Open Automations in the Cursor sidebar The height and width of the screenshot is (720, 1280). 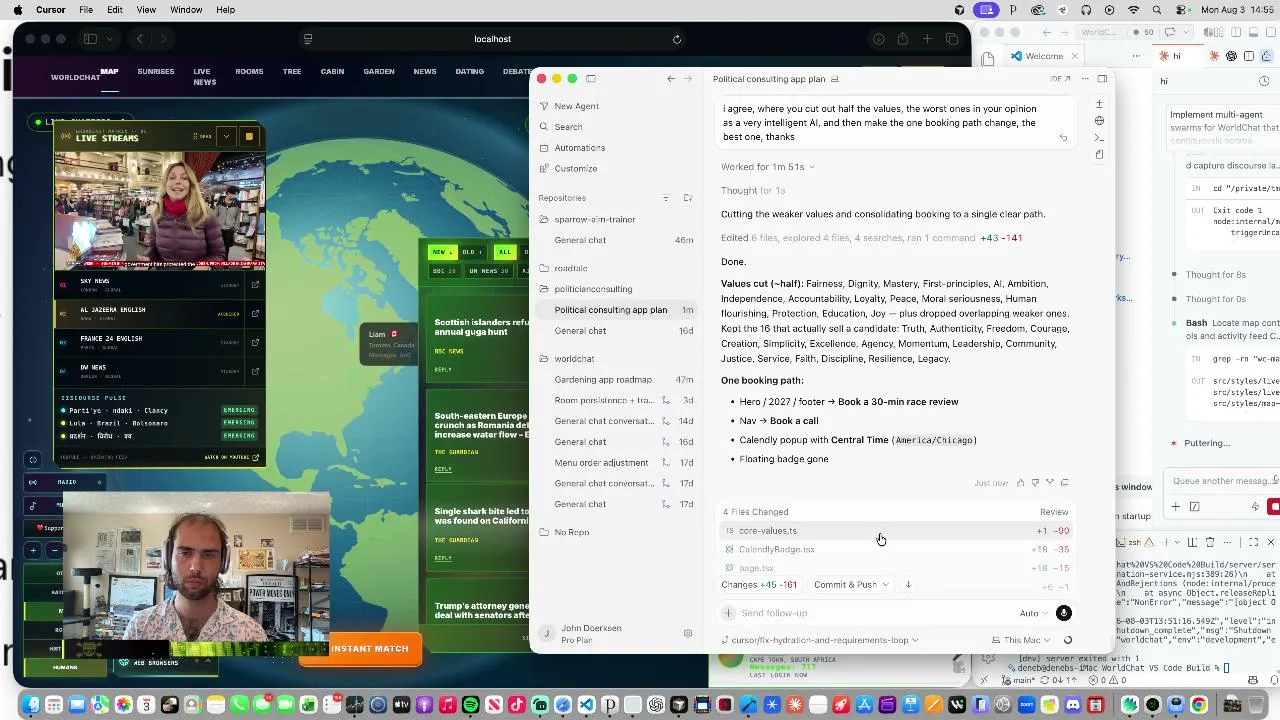point(579,148)
